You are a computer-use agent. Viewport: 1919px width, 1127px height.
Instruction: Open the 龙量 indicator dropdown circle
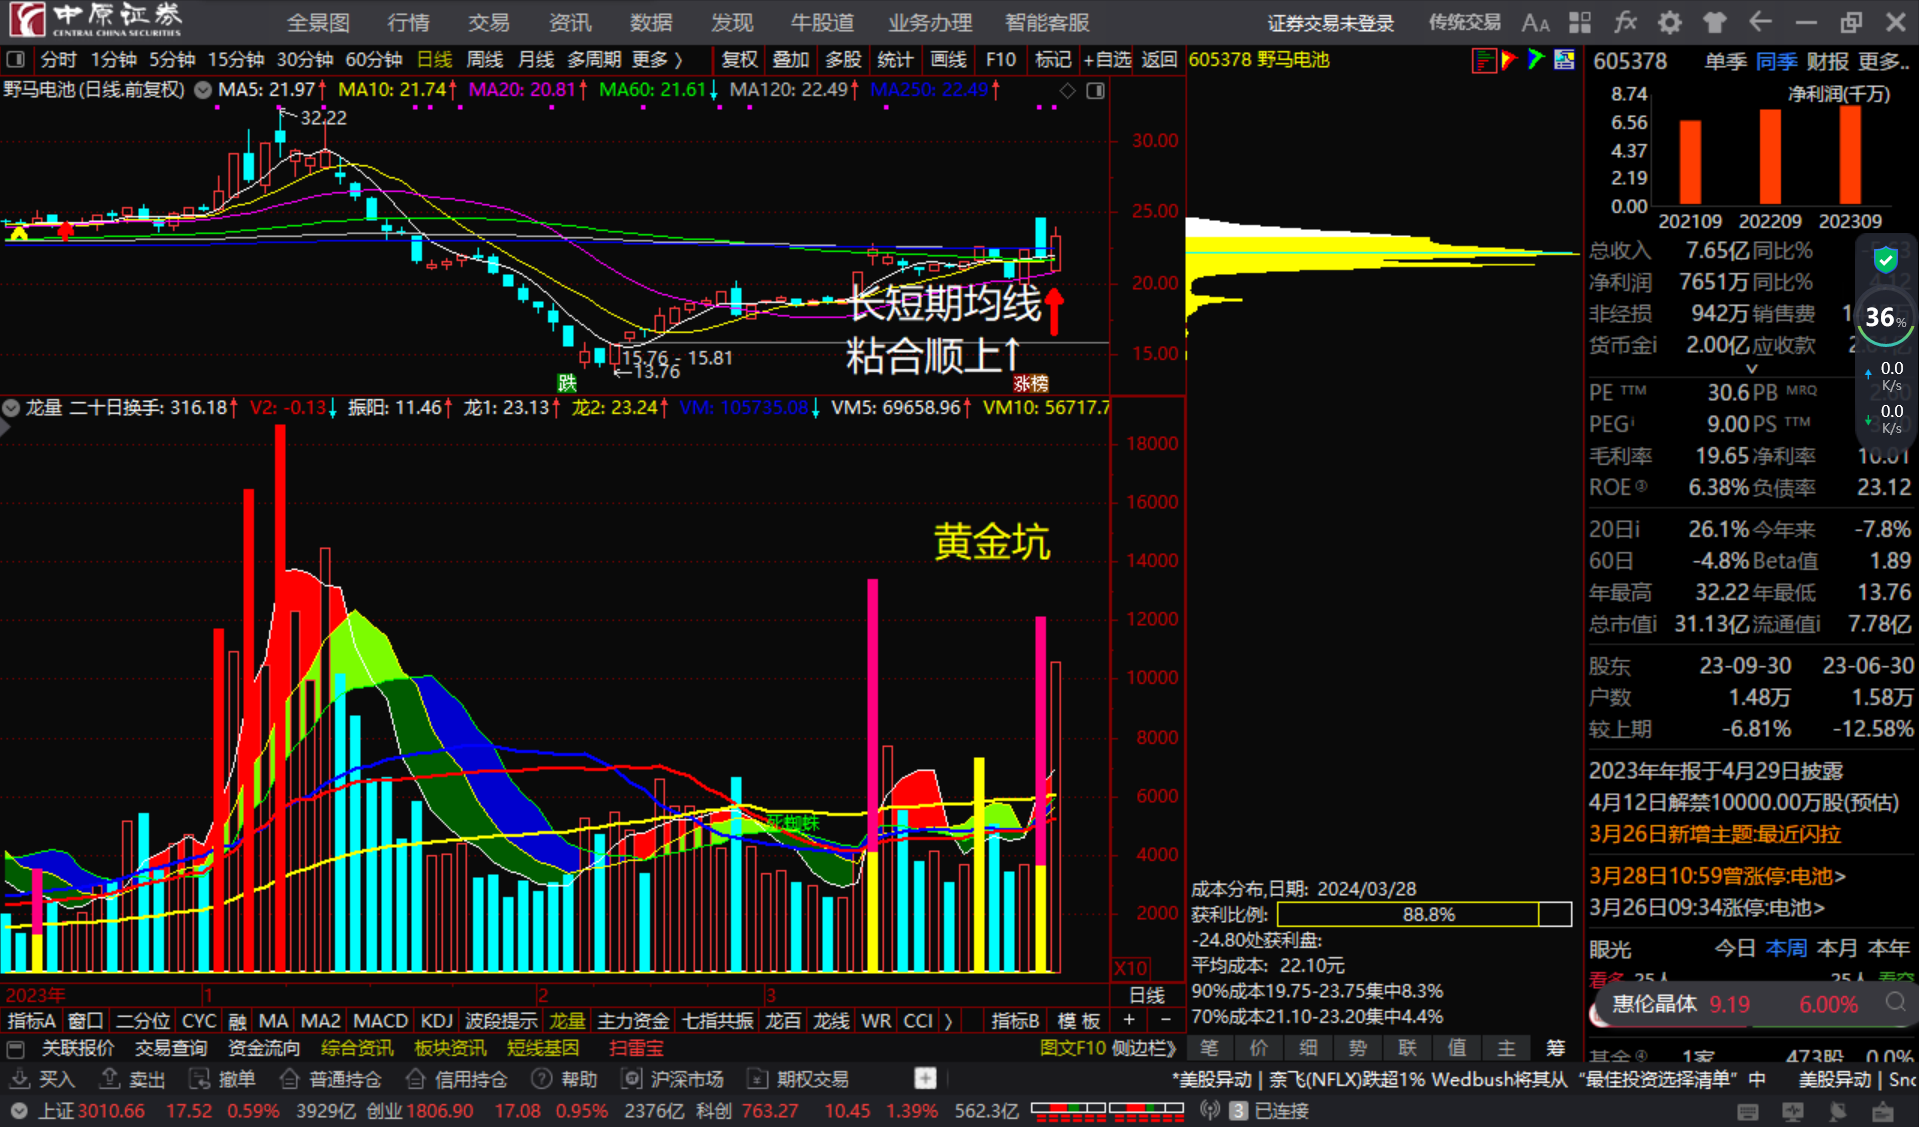(11, 408)
